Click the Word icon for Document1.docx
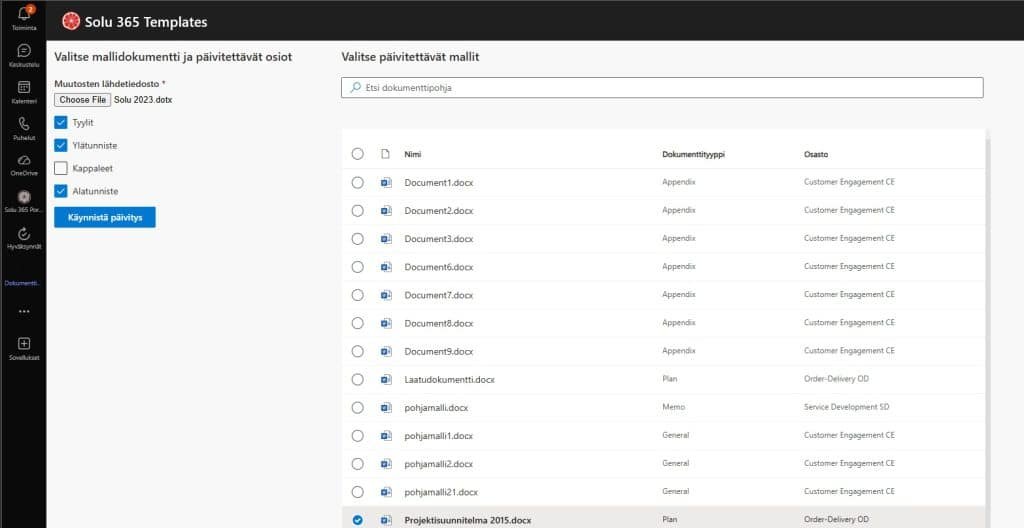The width and height of the screenshot is (1024, 528). [386, 183]
